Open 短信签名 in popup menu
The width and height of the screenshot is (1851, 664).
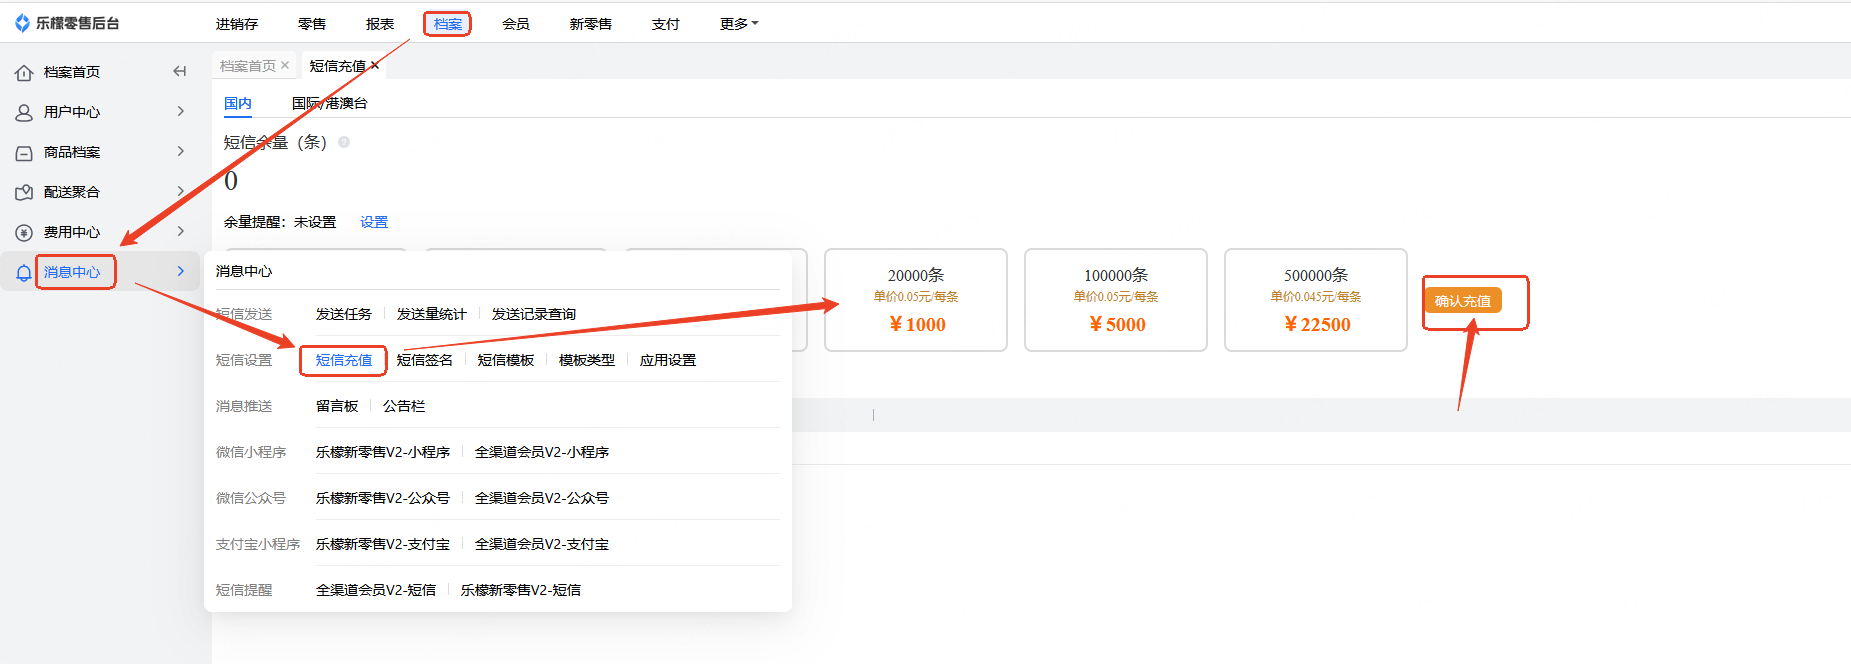[x=425, y=360]
